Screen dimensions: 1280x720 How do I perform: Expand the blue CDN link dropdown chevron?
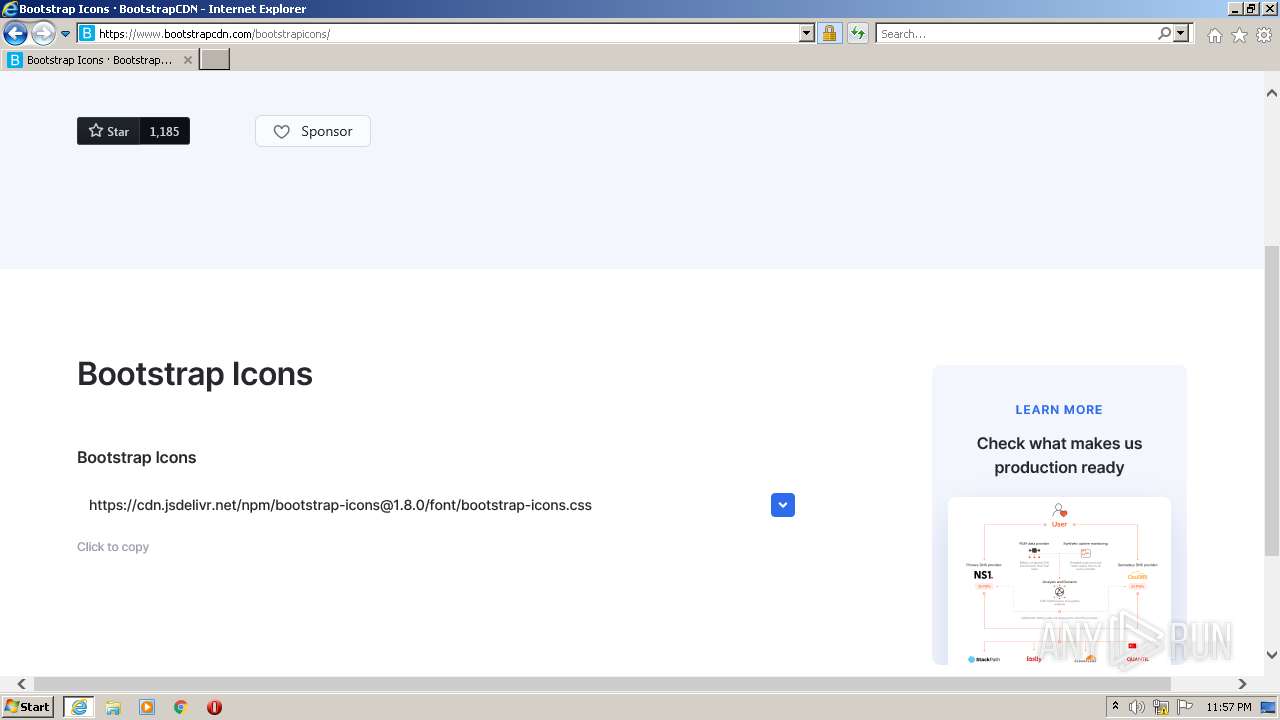(783, 505)
